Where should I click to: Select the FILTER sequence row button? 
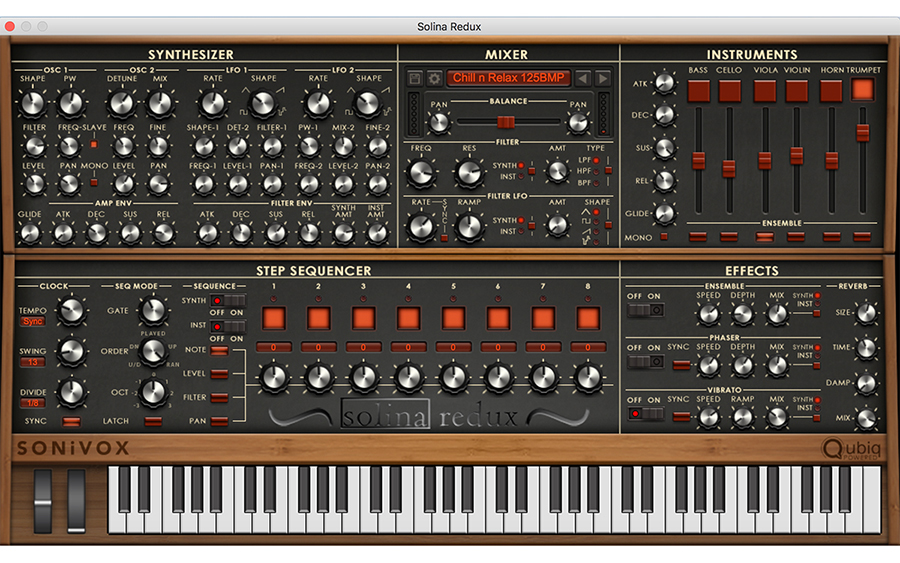219,397
